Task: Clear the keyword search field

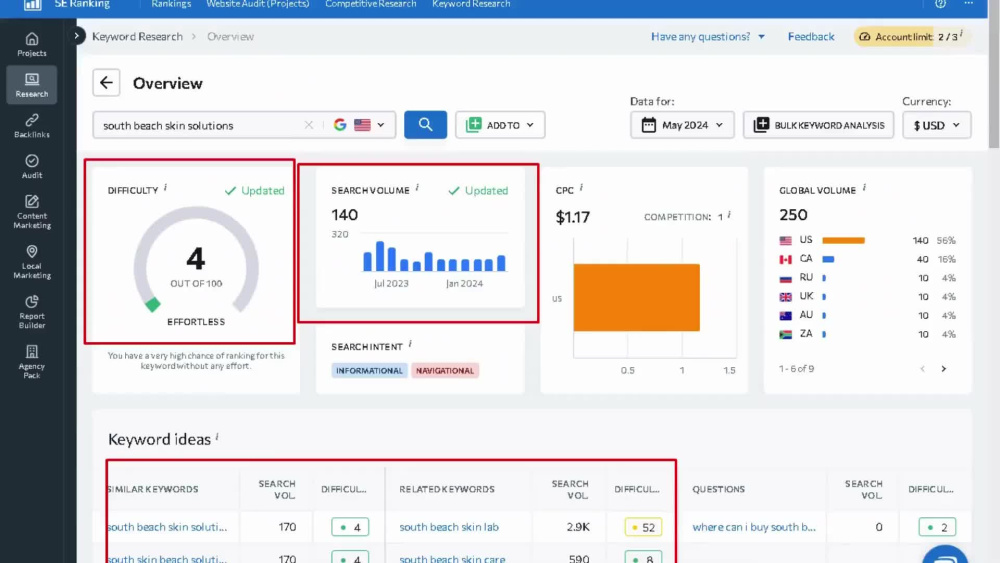Action: (x=309, y=125)
